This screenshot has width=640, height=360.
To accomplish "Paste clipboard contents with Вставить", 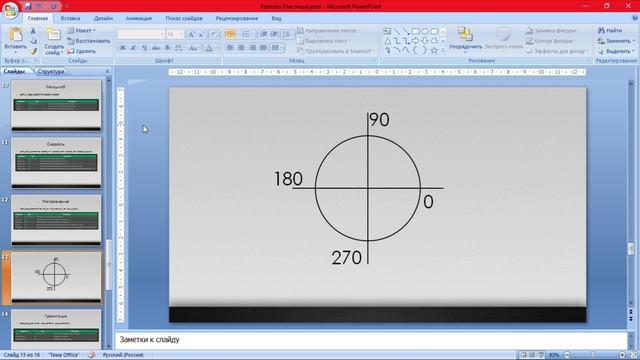I will (x=16, y=41).
